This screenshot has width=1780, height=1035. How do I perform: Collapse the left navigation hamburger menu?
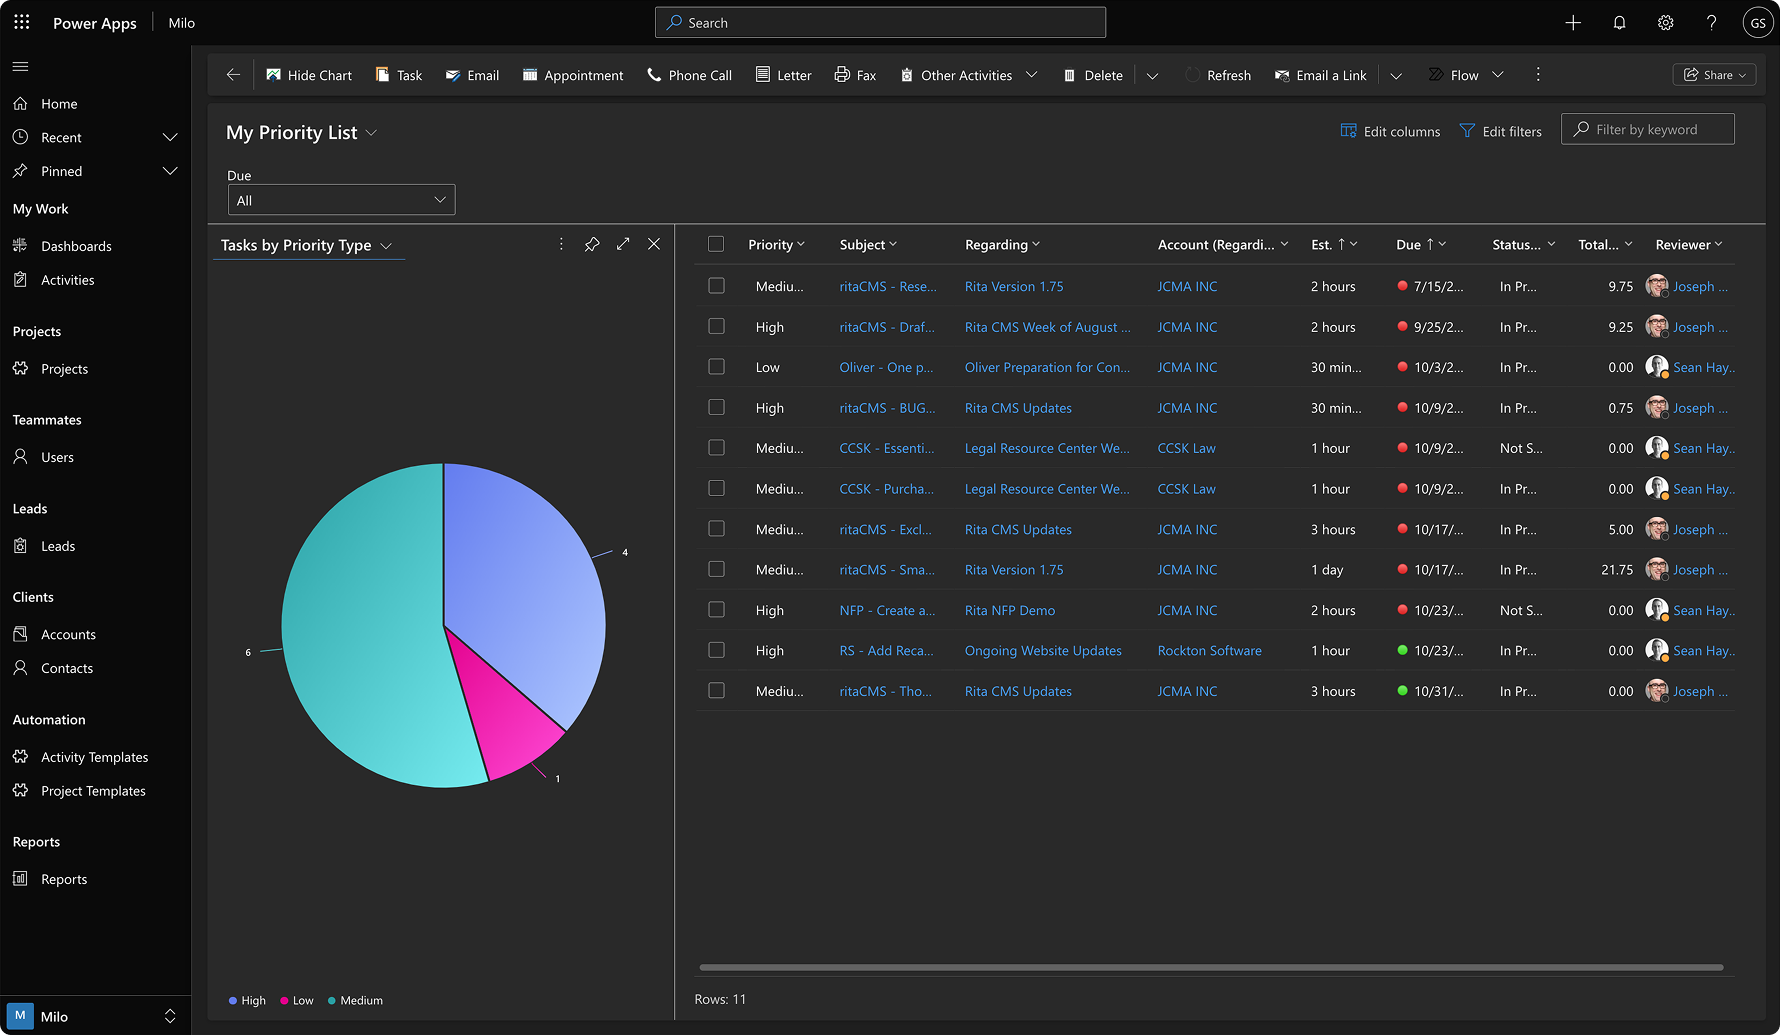point(20,67)
